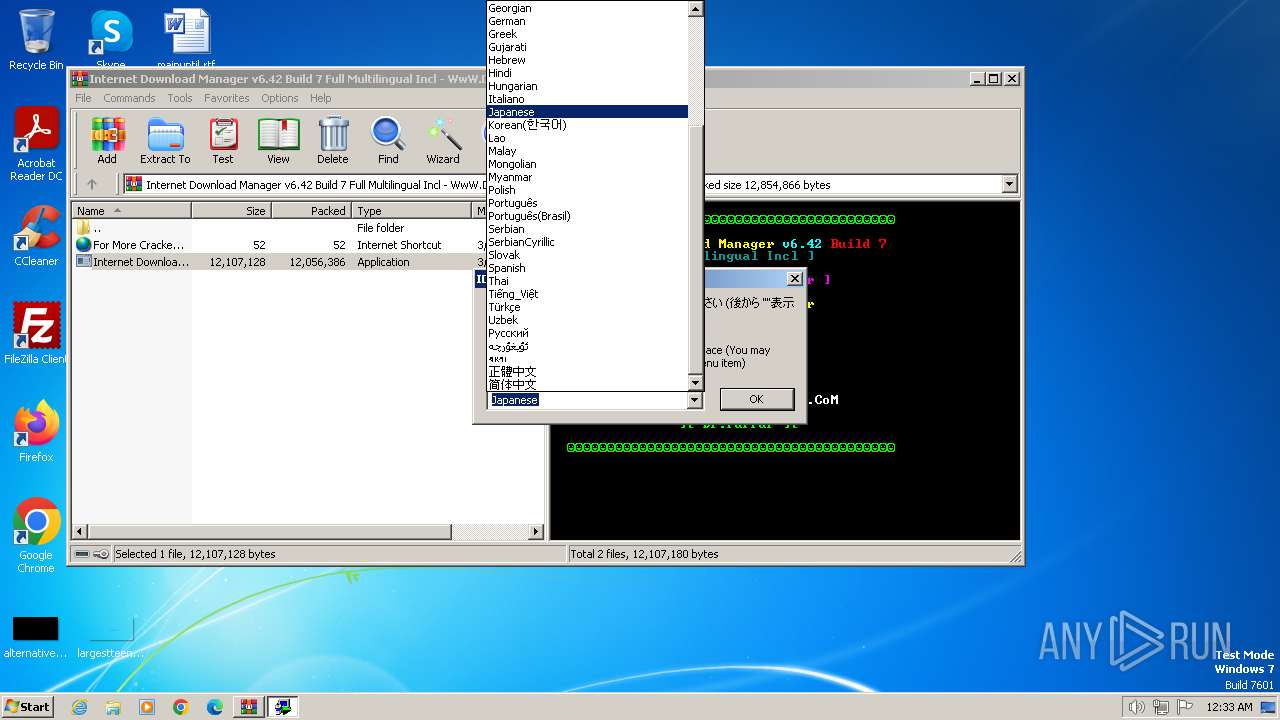1280x720 pixels.
Task: Select highlighted Japanese list entry
Action: point(587,112)
